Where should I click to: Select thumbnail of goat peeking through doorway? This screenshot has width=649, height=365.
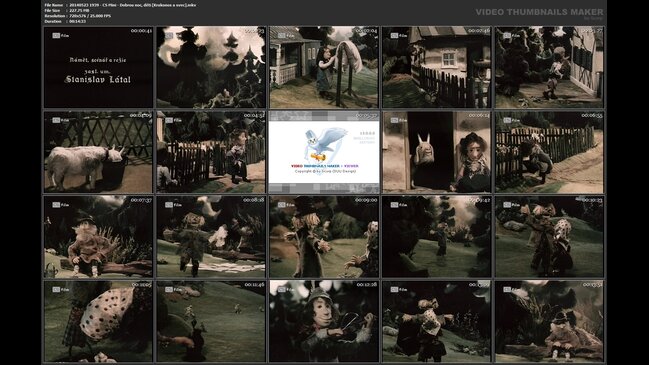click(437, 152)
